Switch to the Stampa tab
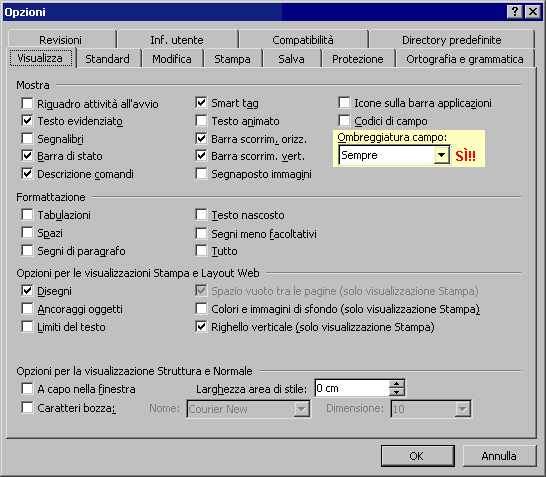 [232, 59]
